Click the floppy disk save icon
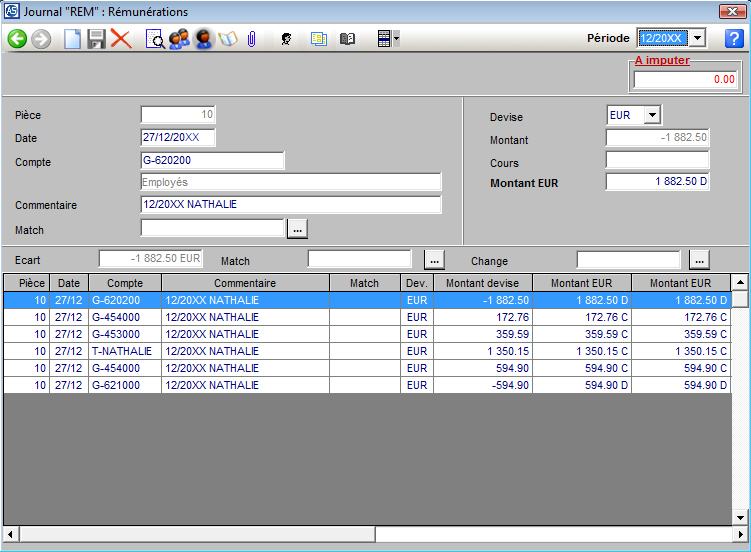The height and width of the screenshot is (552, 751). 96,39
